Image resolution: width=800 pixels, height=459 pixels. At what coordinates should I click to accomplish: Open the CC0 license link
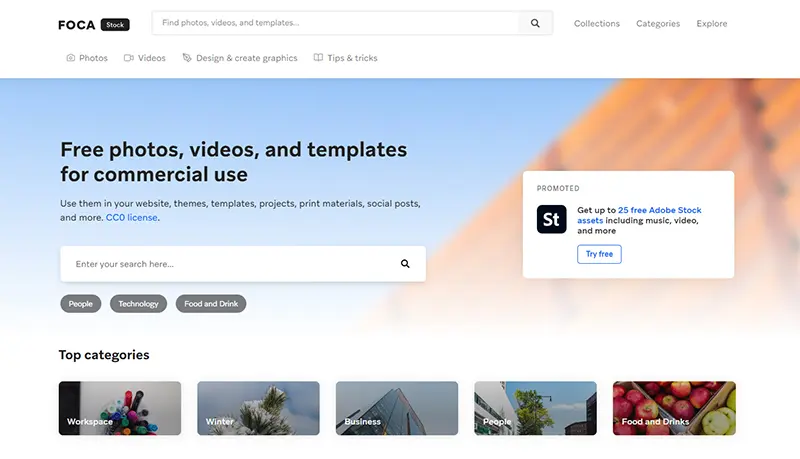tap(132, 217)
